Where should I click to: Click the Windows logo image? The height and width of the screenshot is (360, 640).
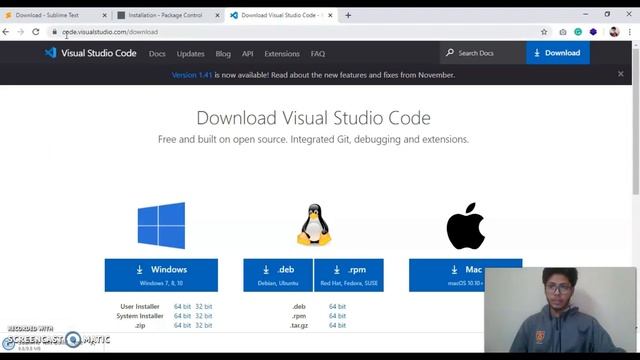click(x=161, y=225)
